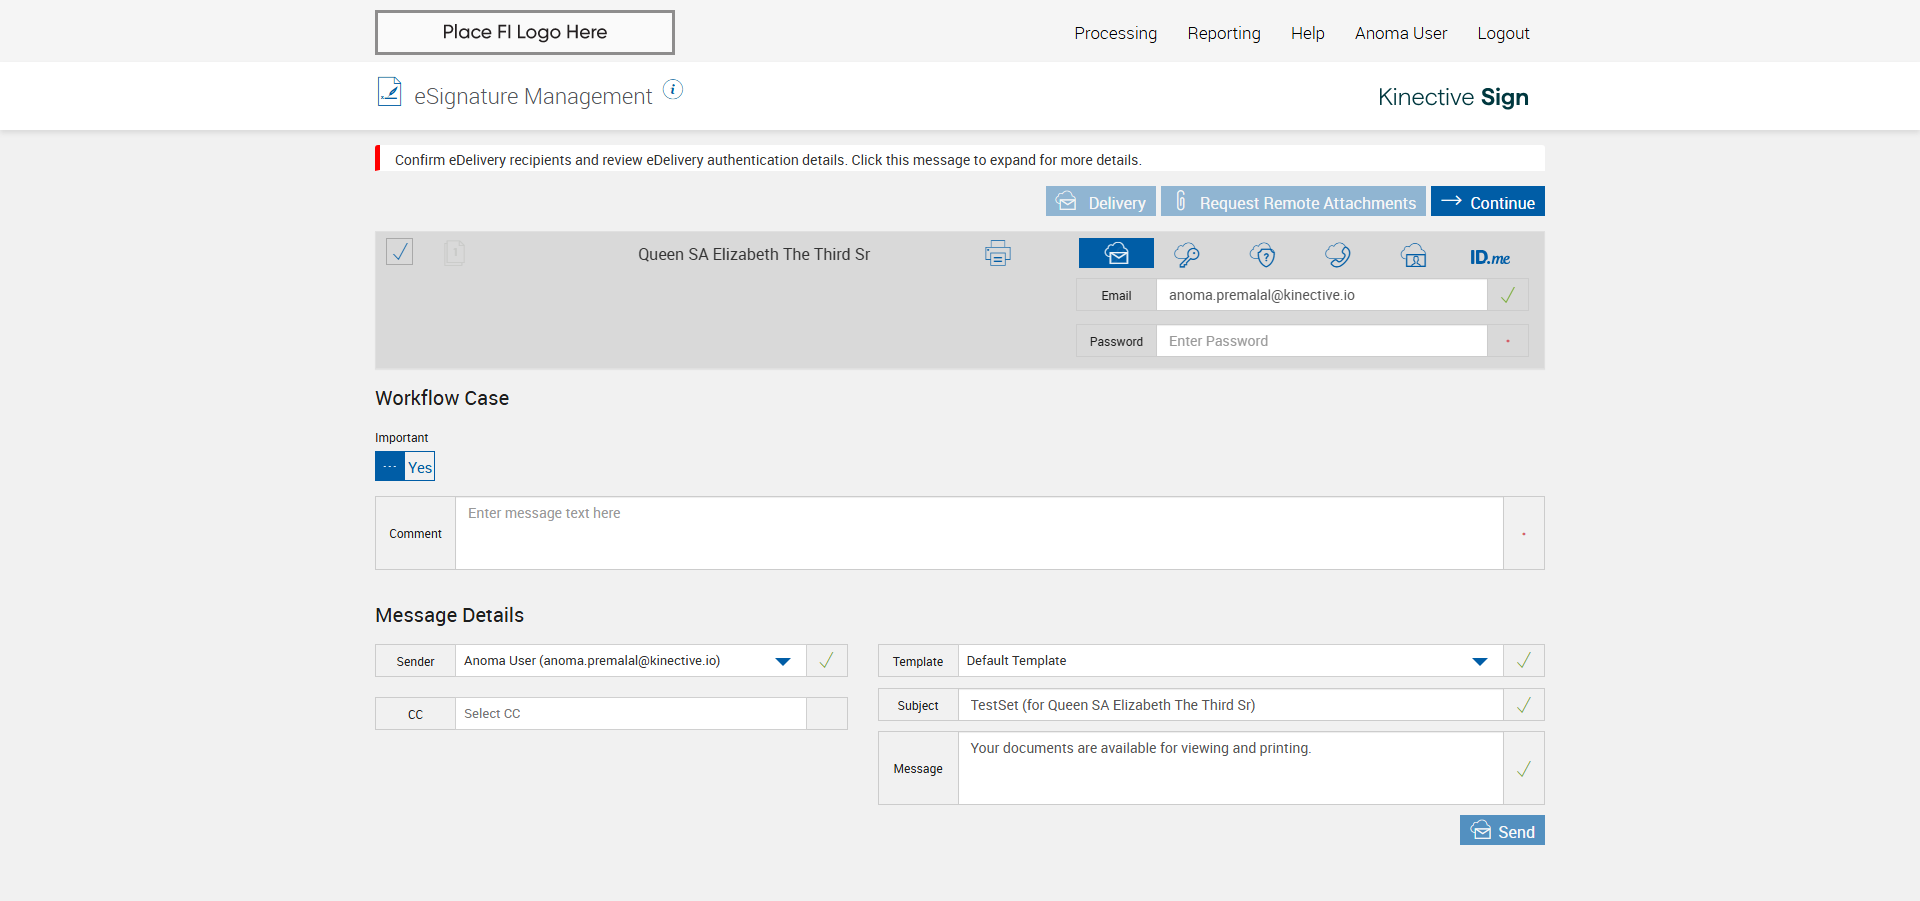Open the Select CC field
1920x901 pixels.
pyautogui.click(x=630, y=714)
